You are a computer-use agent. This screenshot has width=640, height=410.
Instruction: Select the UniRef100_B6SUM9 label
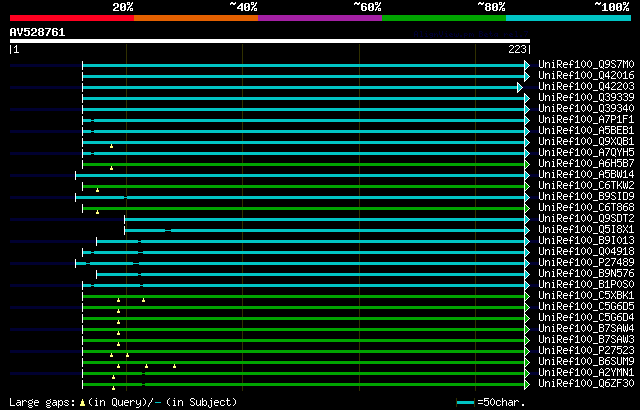click(586, 362)
